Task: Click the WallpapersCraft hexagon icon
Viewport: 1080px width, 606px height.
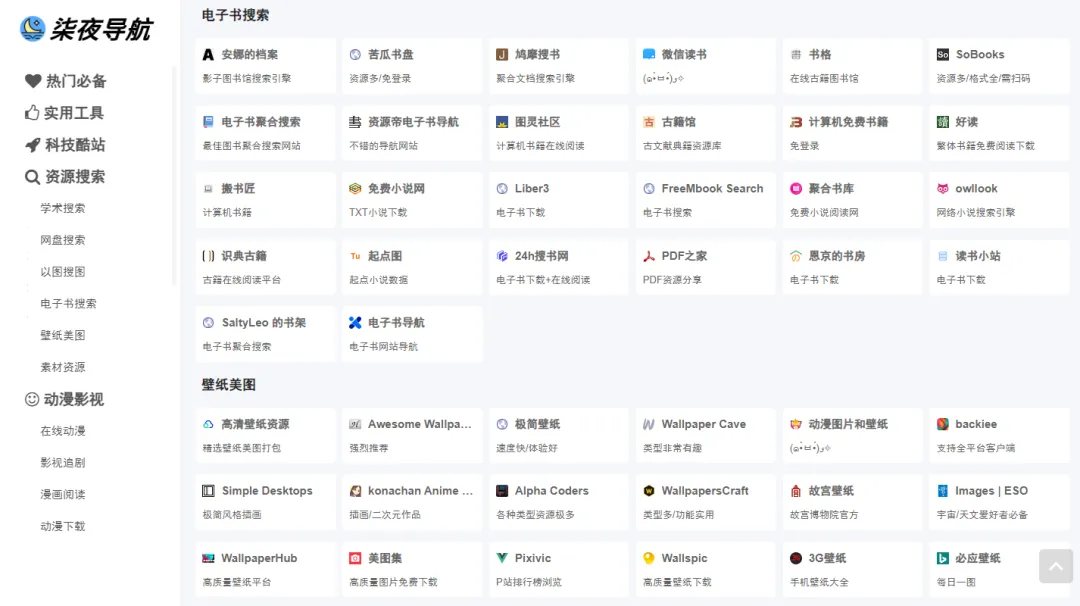Action: click(649, 491)
